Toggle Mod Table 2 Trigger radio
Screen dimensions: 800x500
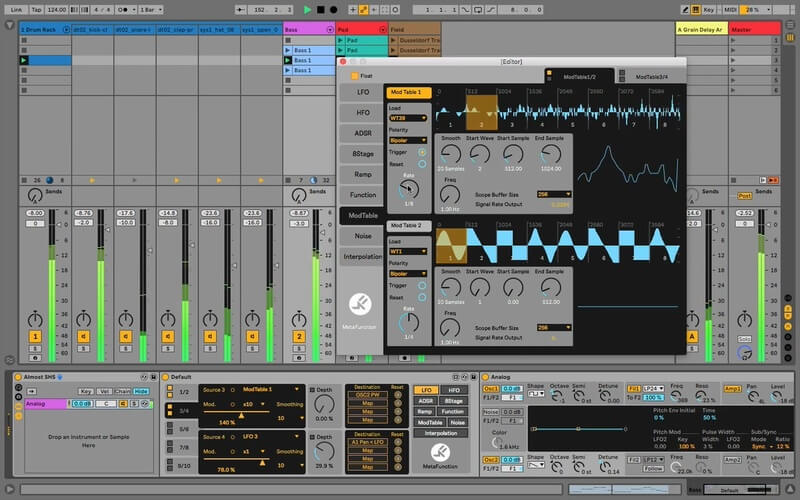[422, 285]
